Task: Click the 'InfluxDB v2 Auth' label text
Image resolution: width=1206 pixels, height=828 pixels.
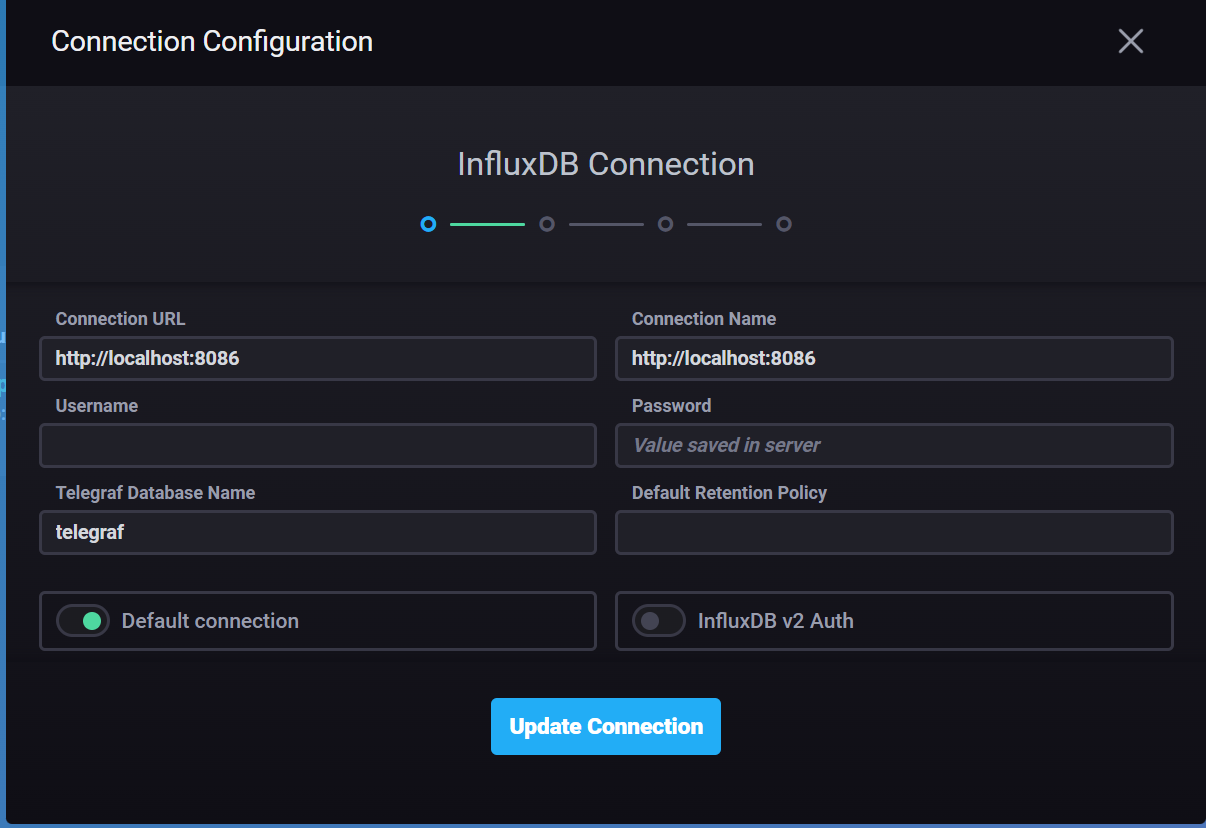Action: tap(776, 621)
